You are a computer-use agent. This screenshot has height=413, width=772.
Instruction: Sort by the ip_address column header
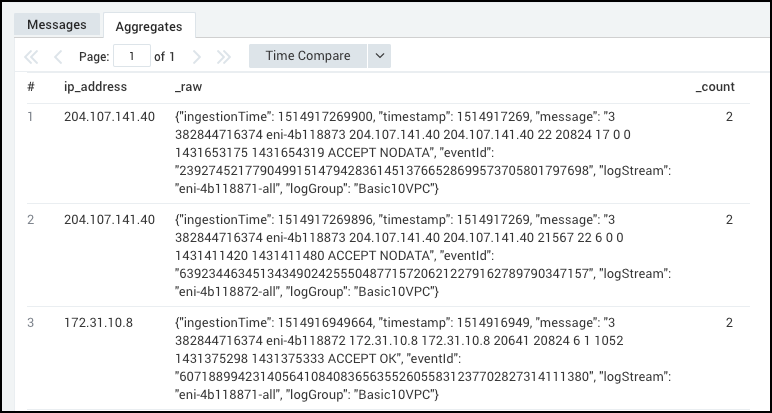95,87
